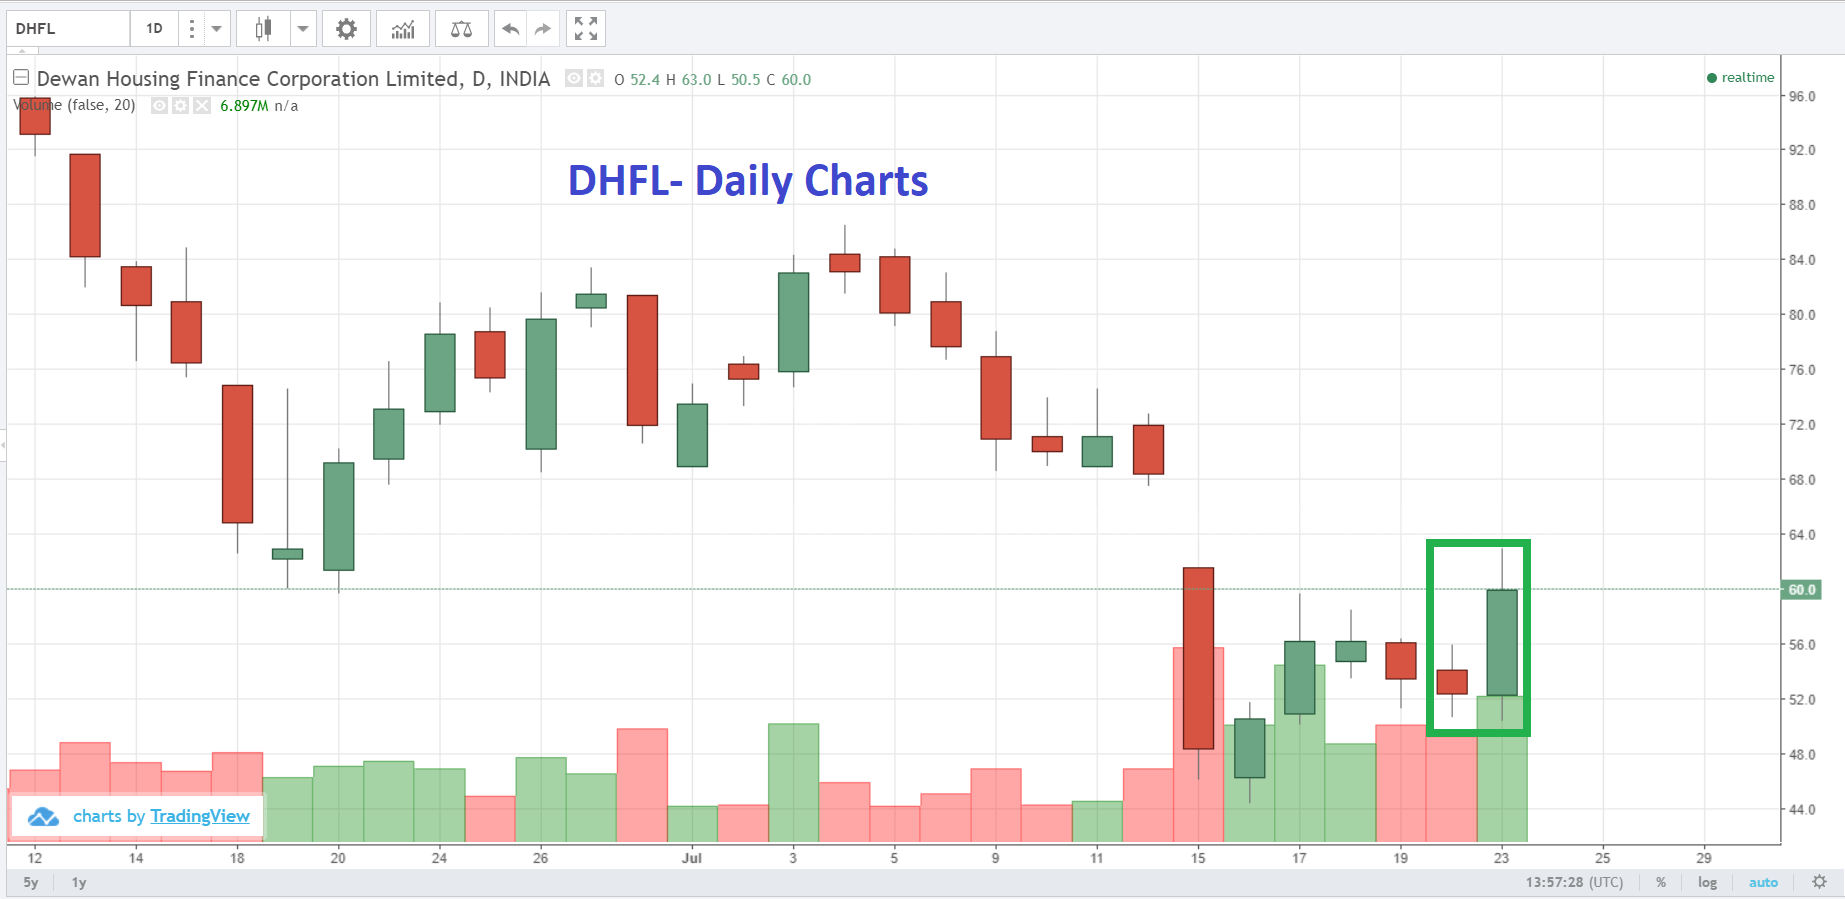The height and width of the screenshot is (899, 1845).
Task: Click the O 52.4 open value
Action: (x=637, y=80)
